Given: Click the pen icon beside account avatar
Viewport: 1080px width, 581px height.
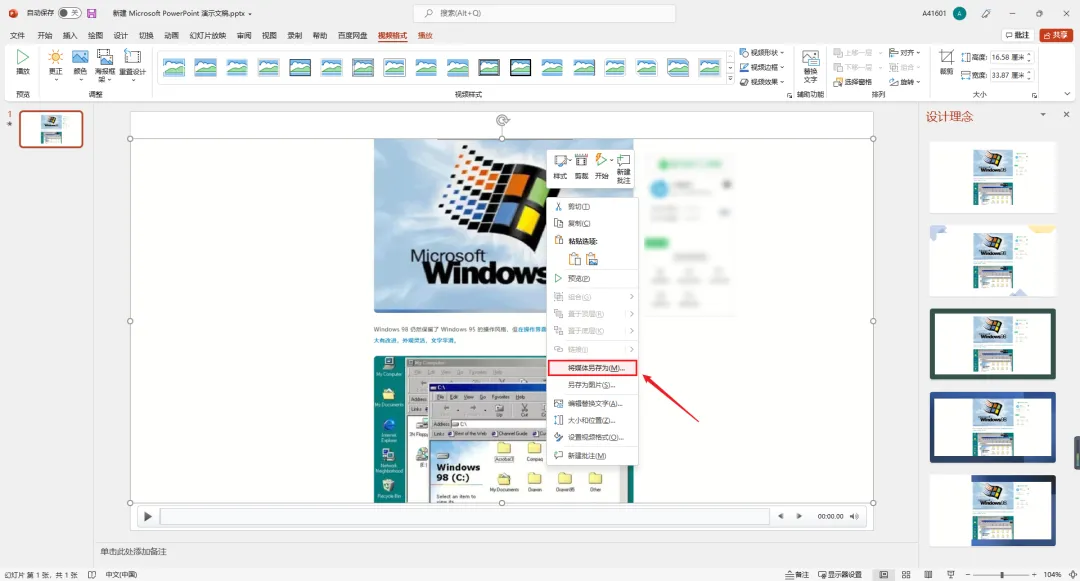Looking at the screenshot, I should click(x=986, y=13).
